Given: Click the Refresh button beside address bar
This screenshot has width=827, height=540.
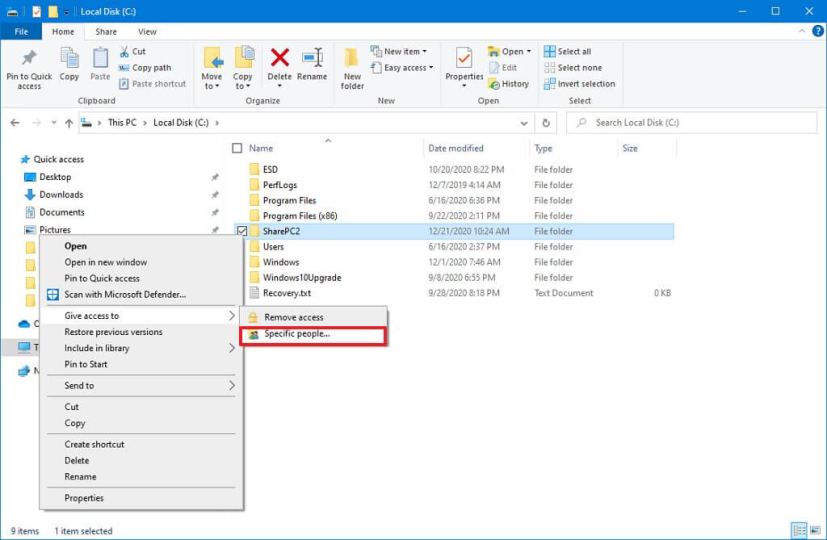Looking at the screenshot, I should click(546, 123).
